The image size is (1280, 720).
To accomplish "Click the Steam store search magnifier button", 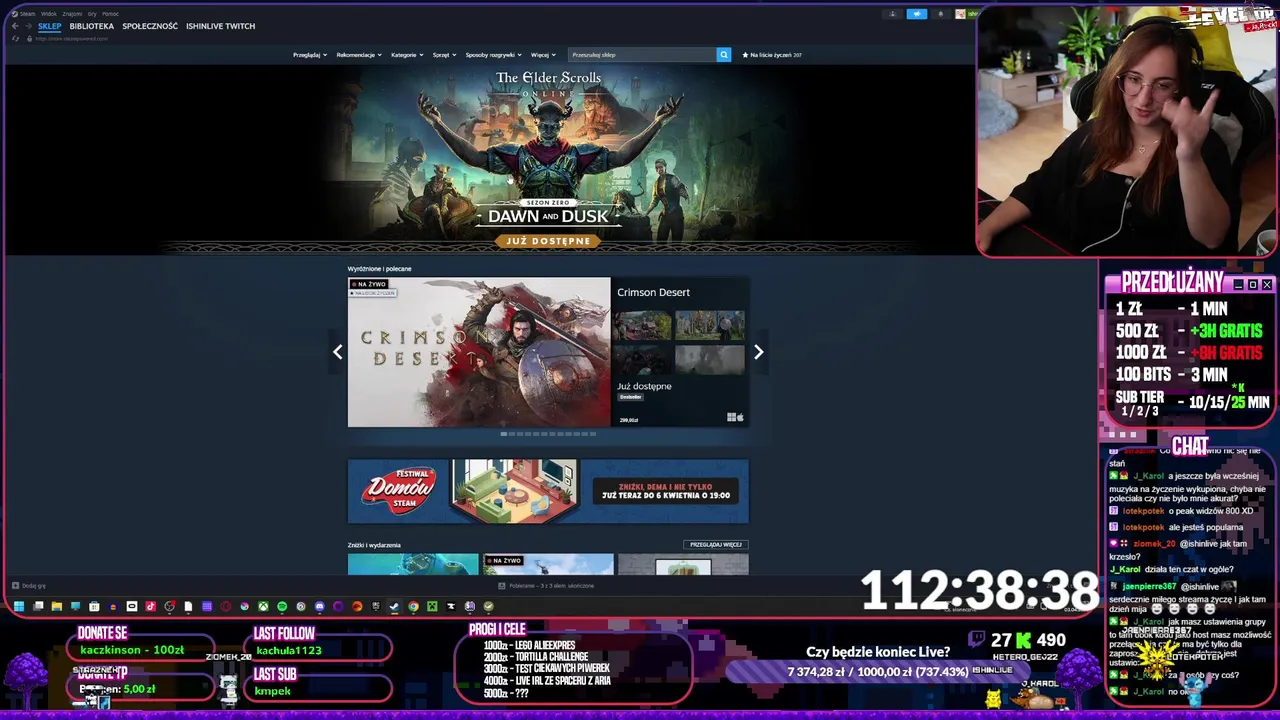I will point(724,55).
